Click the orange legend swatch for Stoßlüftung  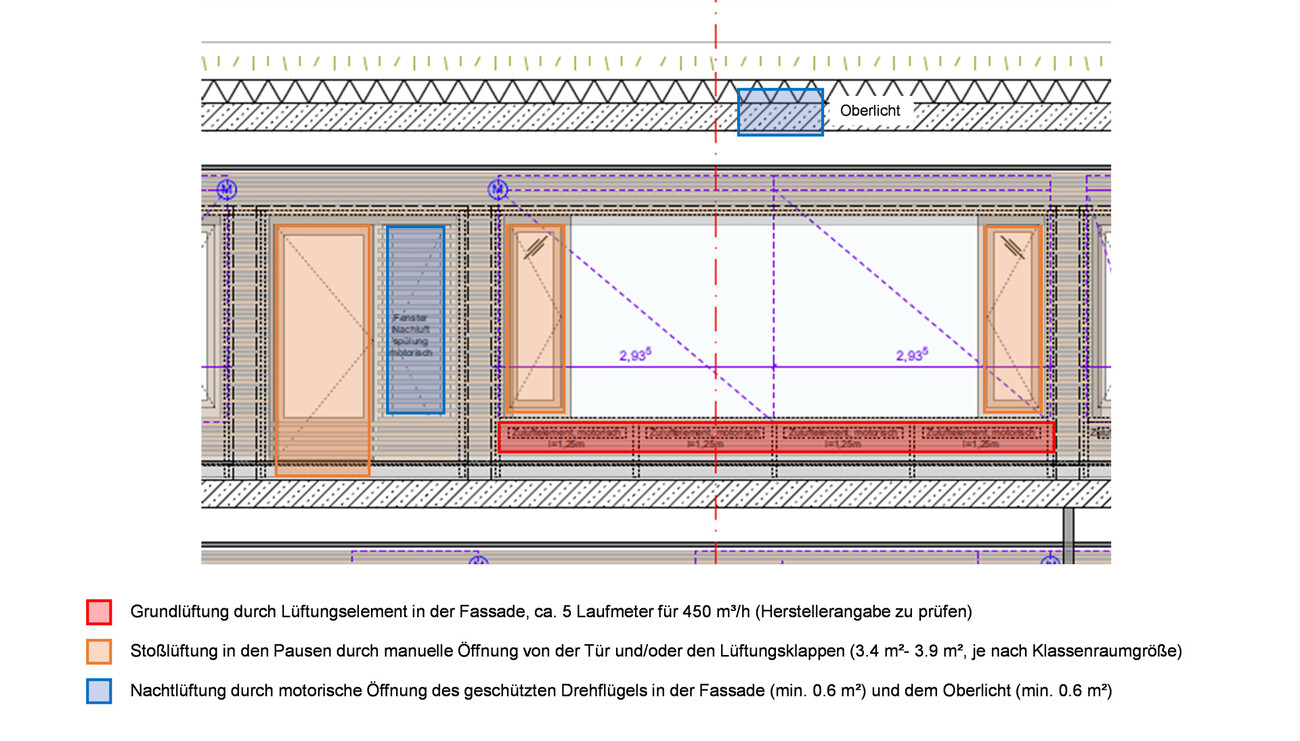pos(99,652)
